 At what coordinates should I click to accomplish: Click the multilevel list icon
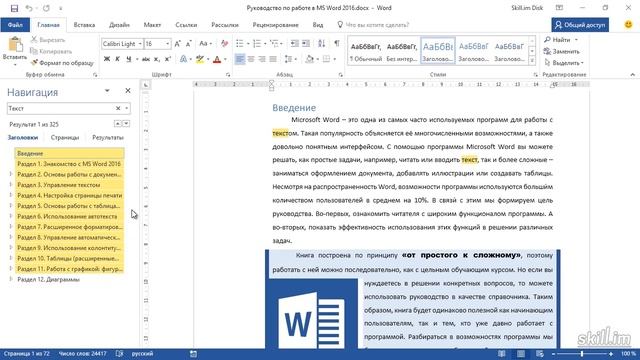tap(274, 43)
